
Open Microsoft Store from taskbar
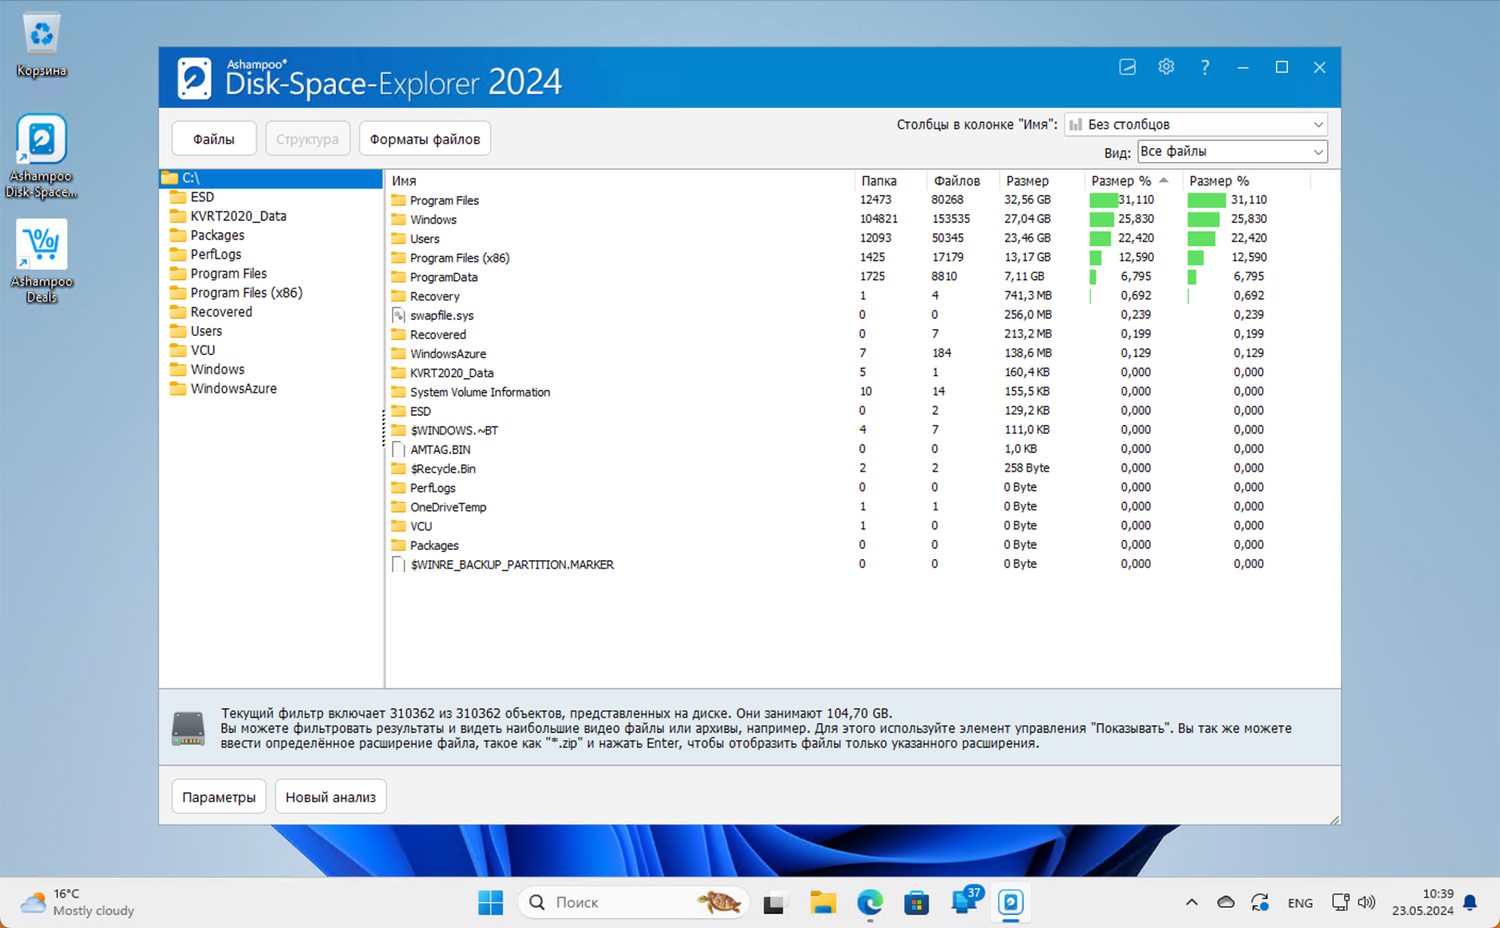point(916,902)
